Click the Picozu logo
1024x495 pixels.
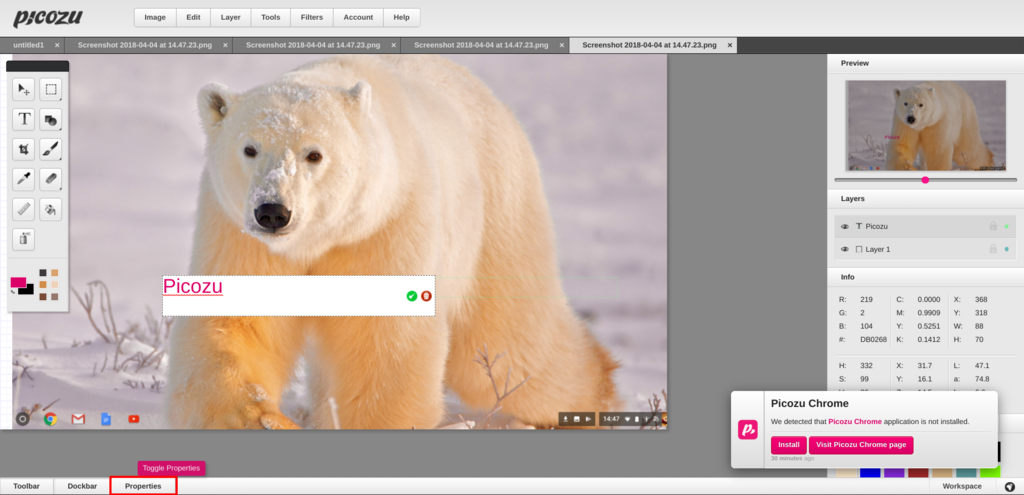47,18
